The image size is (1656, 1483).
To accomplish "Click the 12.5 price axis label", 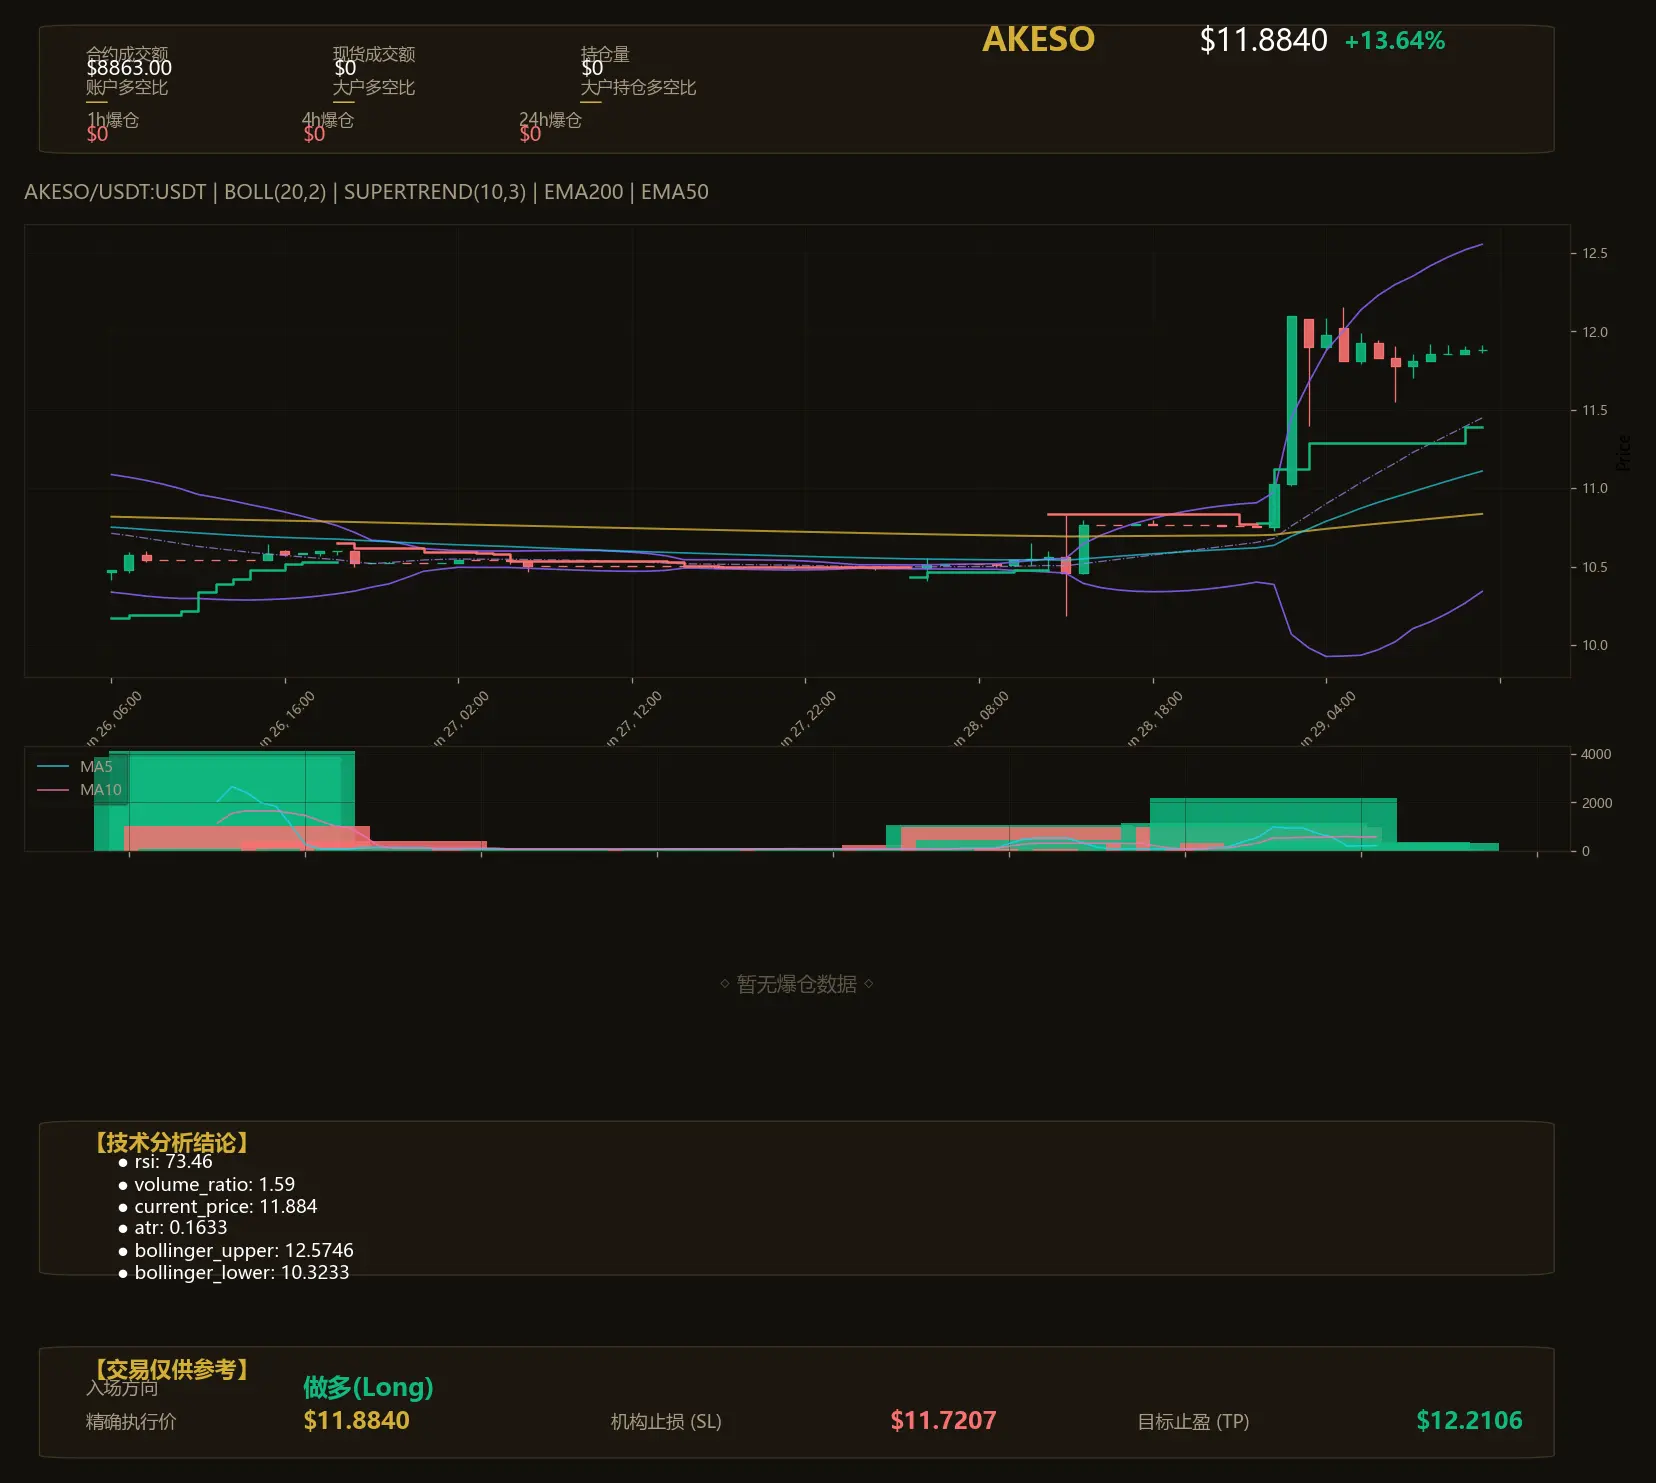I will pos(1595,253).
